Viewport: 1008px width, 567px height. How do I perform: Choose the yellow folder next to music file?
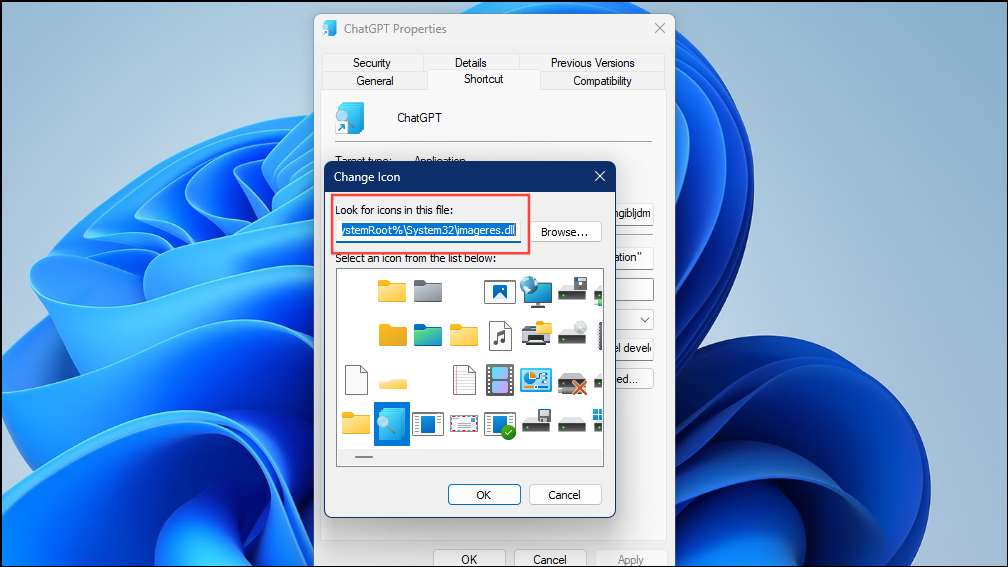click(x=464, y=335)
